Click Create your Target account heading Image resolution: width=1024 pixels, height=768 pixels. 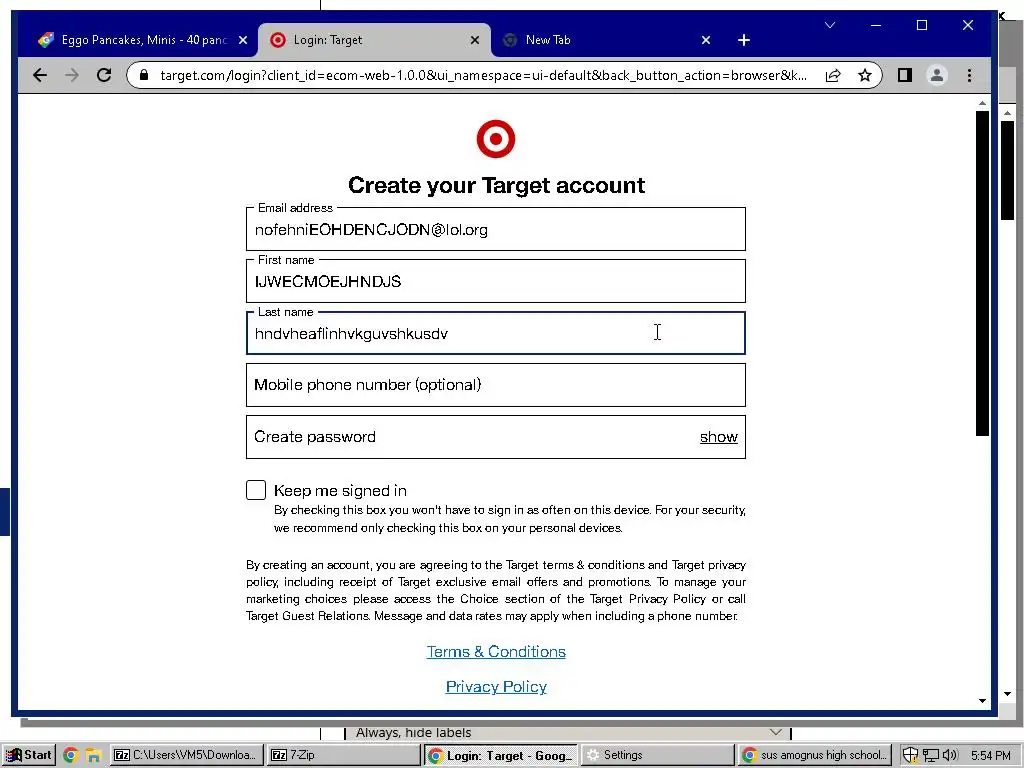pyautogui.click(x=496, y=185)
